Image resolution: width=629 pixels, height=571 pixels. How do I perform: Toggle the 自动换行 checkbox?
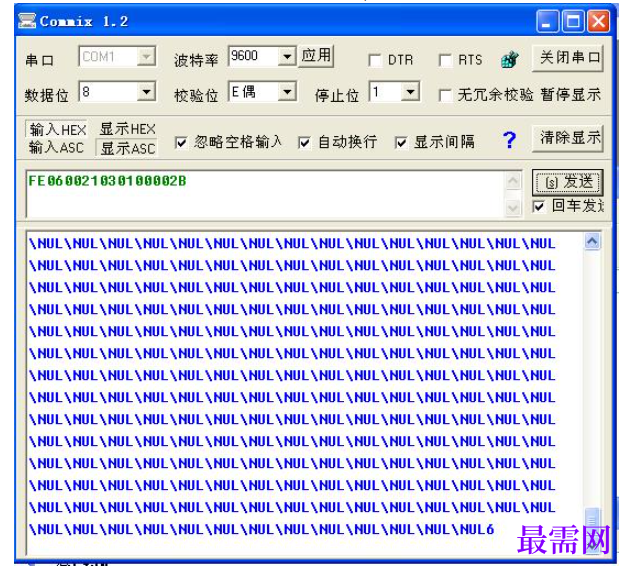click(x=304, y=142)
